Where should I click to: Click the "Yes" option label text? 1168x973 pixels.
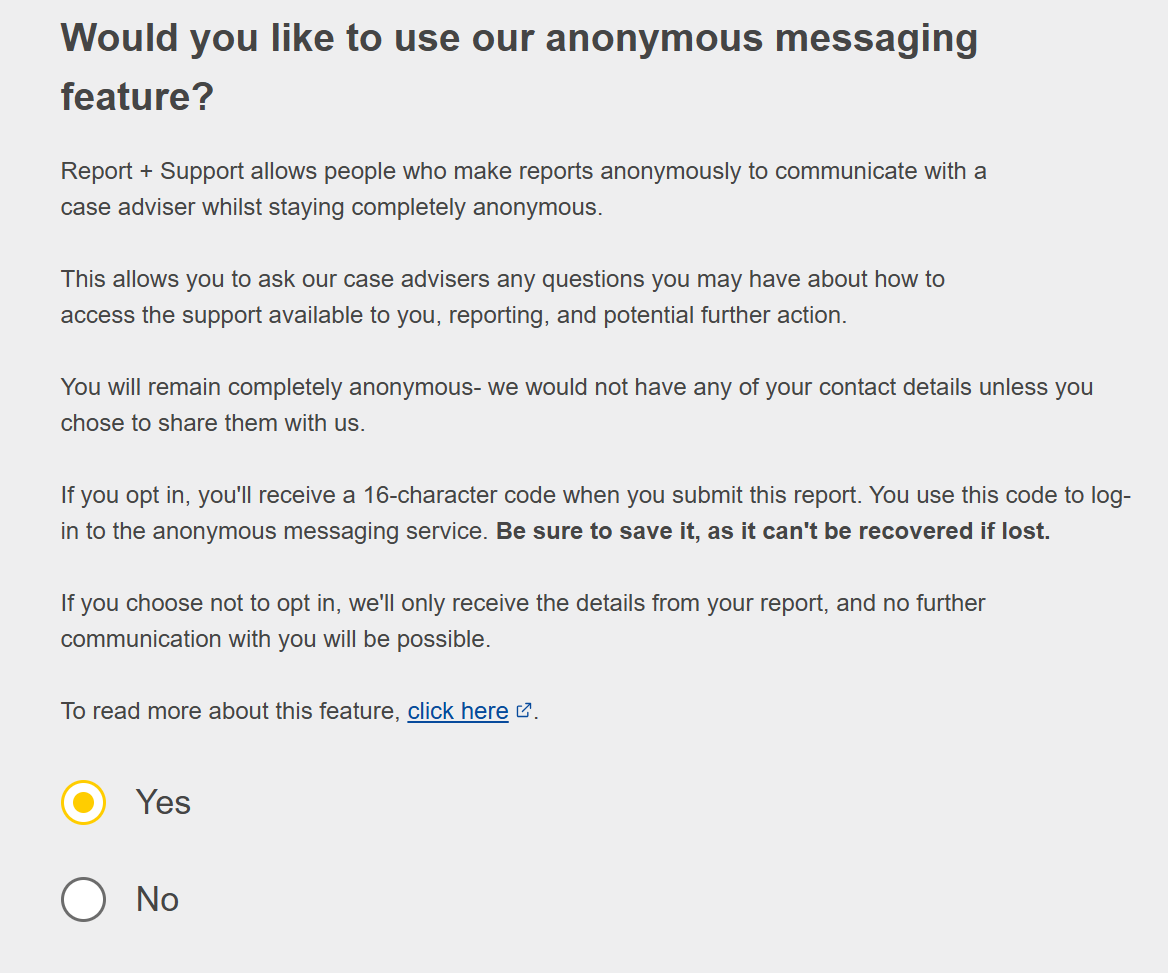pyautogui.click(x=163, y=802)
